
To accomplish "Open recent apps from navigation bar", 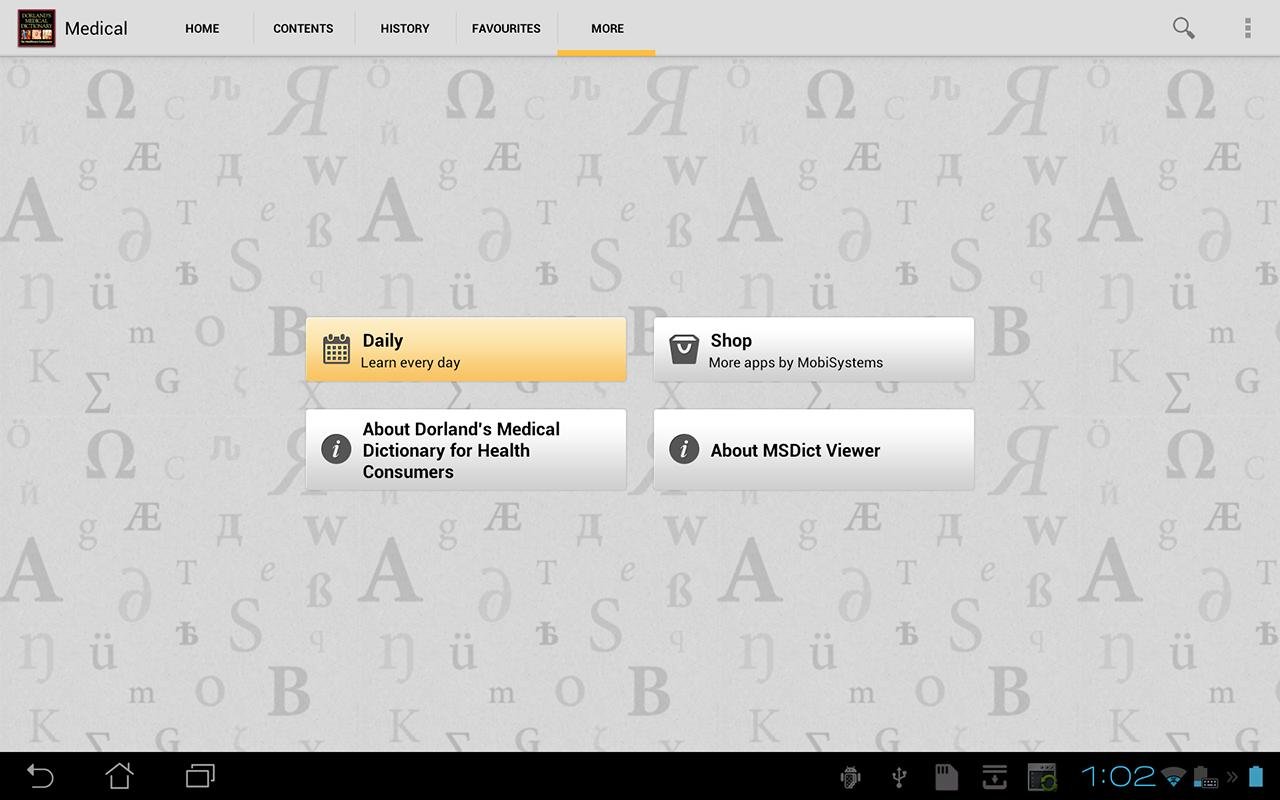I will point(200,776).
